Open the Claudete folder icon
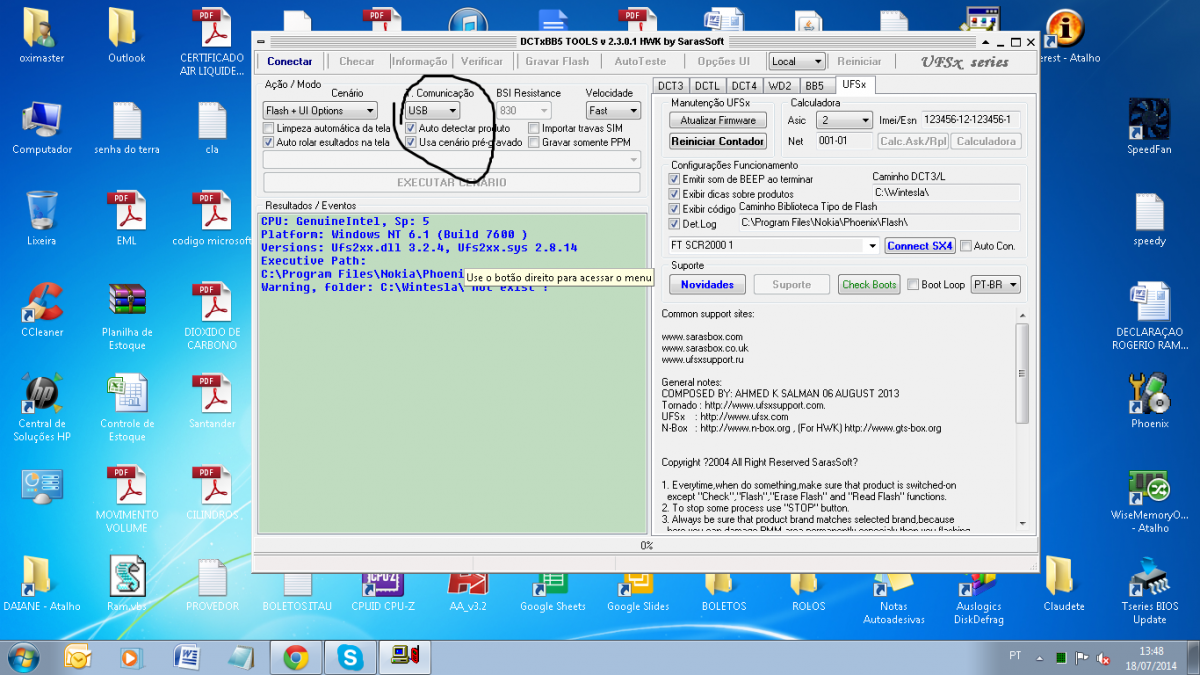The height and width of the screenshot is (675, 1200). (1063, 585)
